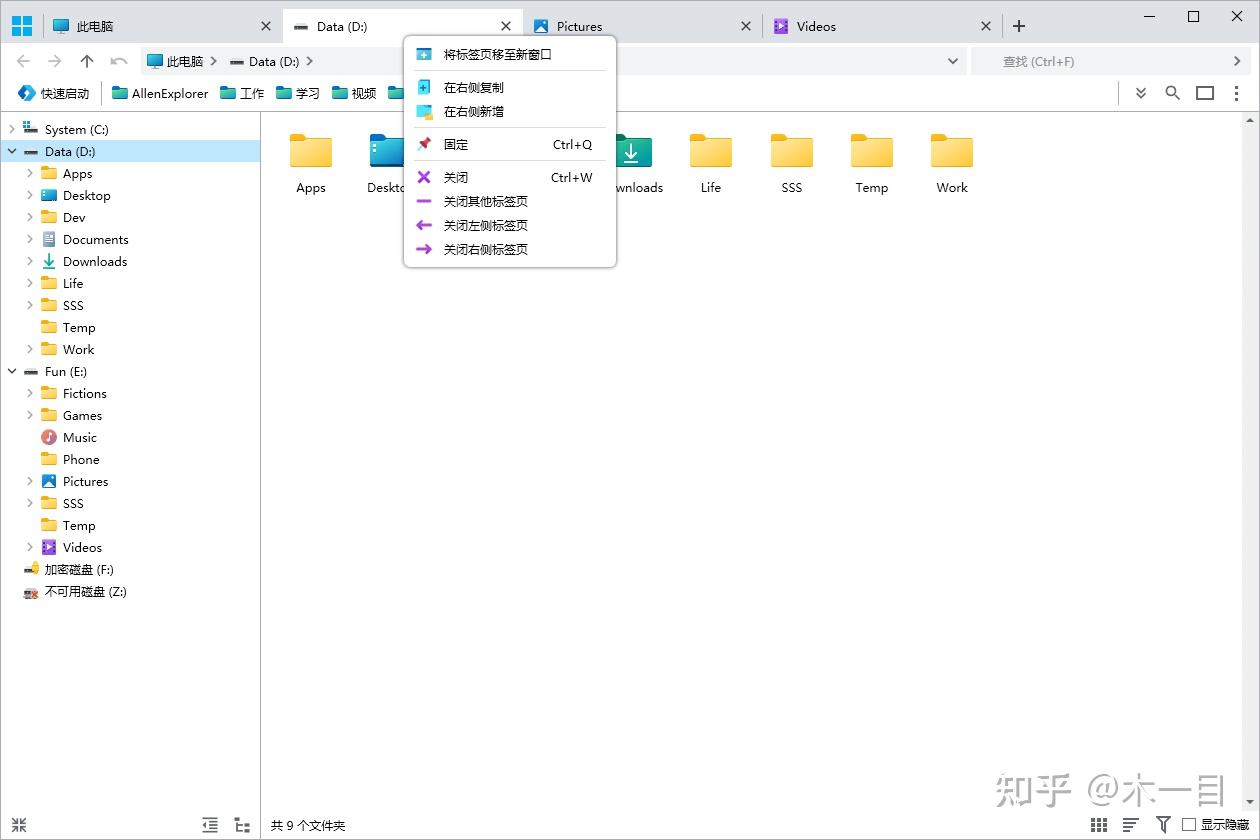Choose 关闭其他标签页 in context menu

tap(485, 201)
